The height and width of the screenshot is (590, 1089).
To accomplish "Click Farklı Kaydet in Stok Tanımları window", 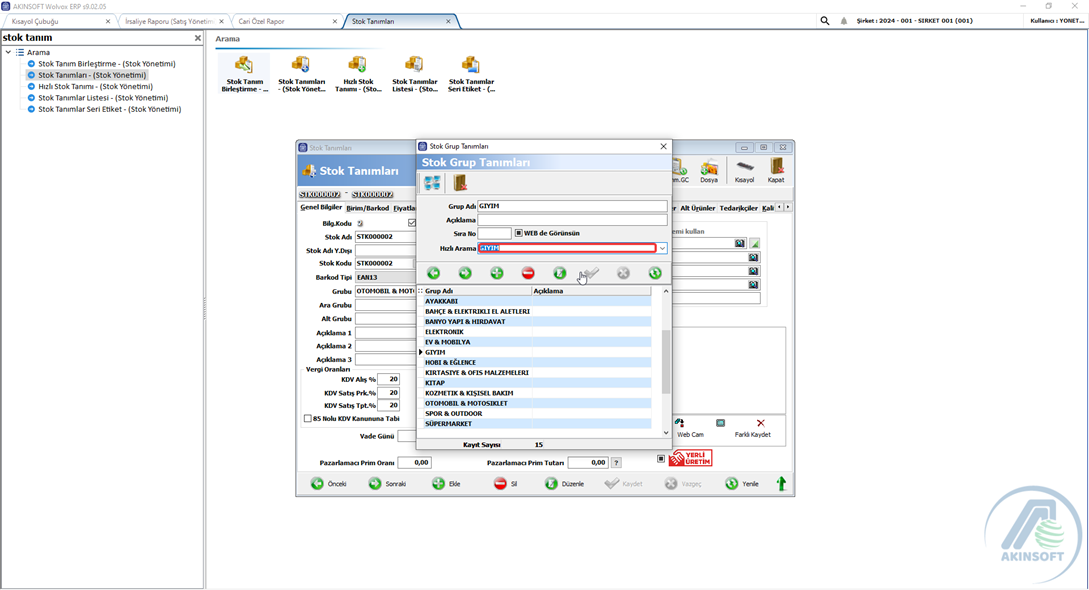I will (x=752, y=428).
